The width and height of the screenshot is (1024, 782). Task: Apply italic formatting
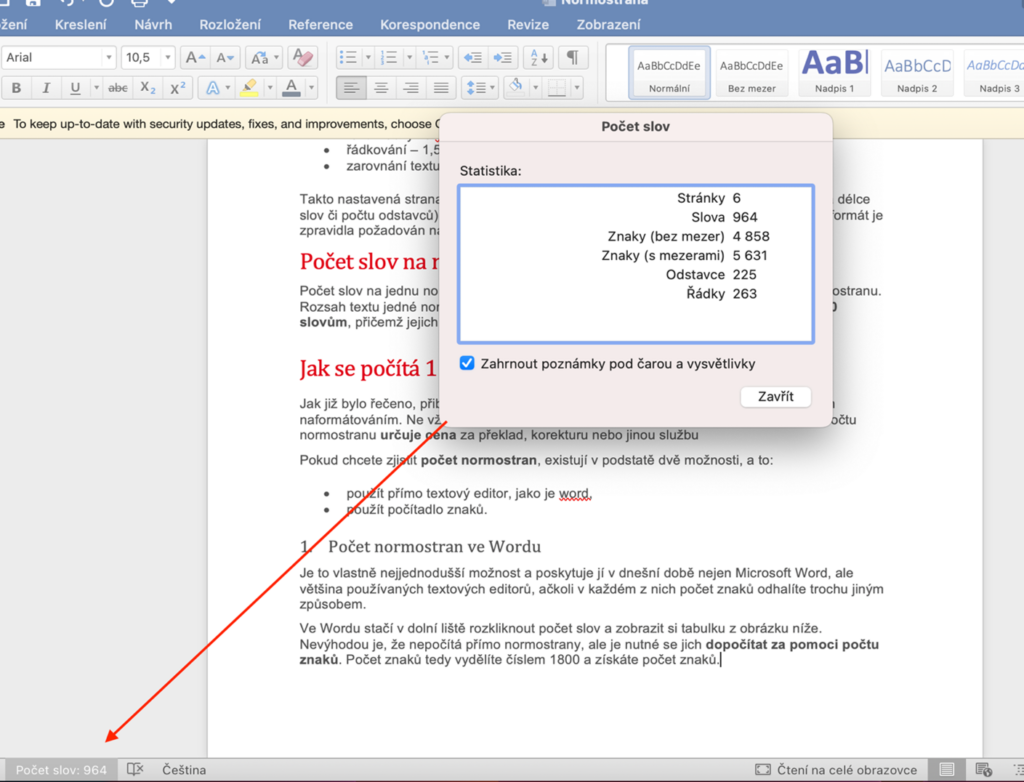tap(46, 88)
